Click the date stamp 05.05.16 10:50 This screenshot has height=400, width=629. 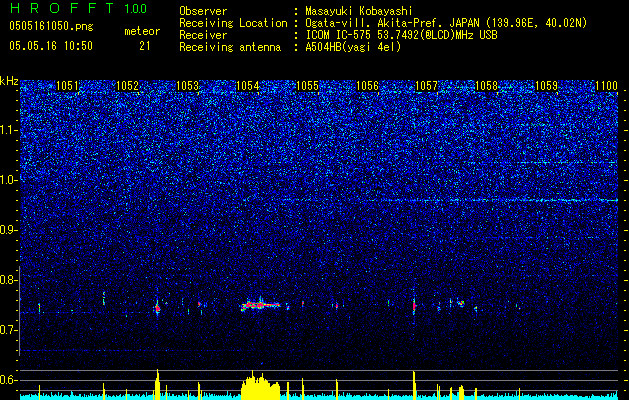click(x=51, y=46)
